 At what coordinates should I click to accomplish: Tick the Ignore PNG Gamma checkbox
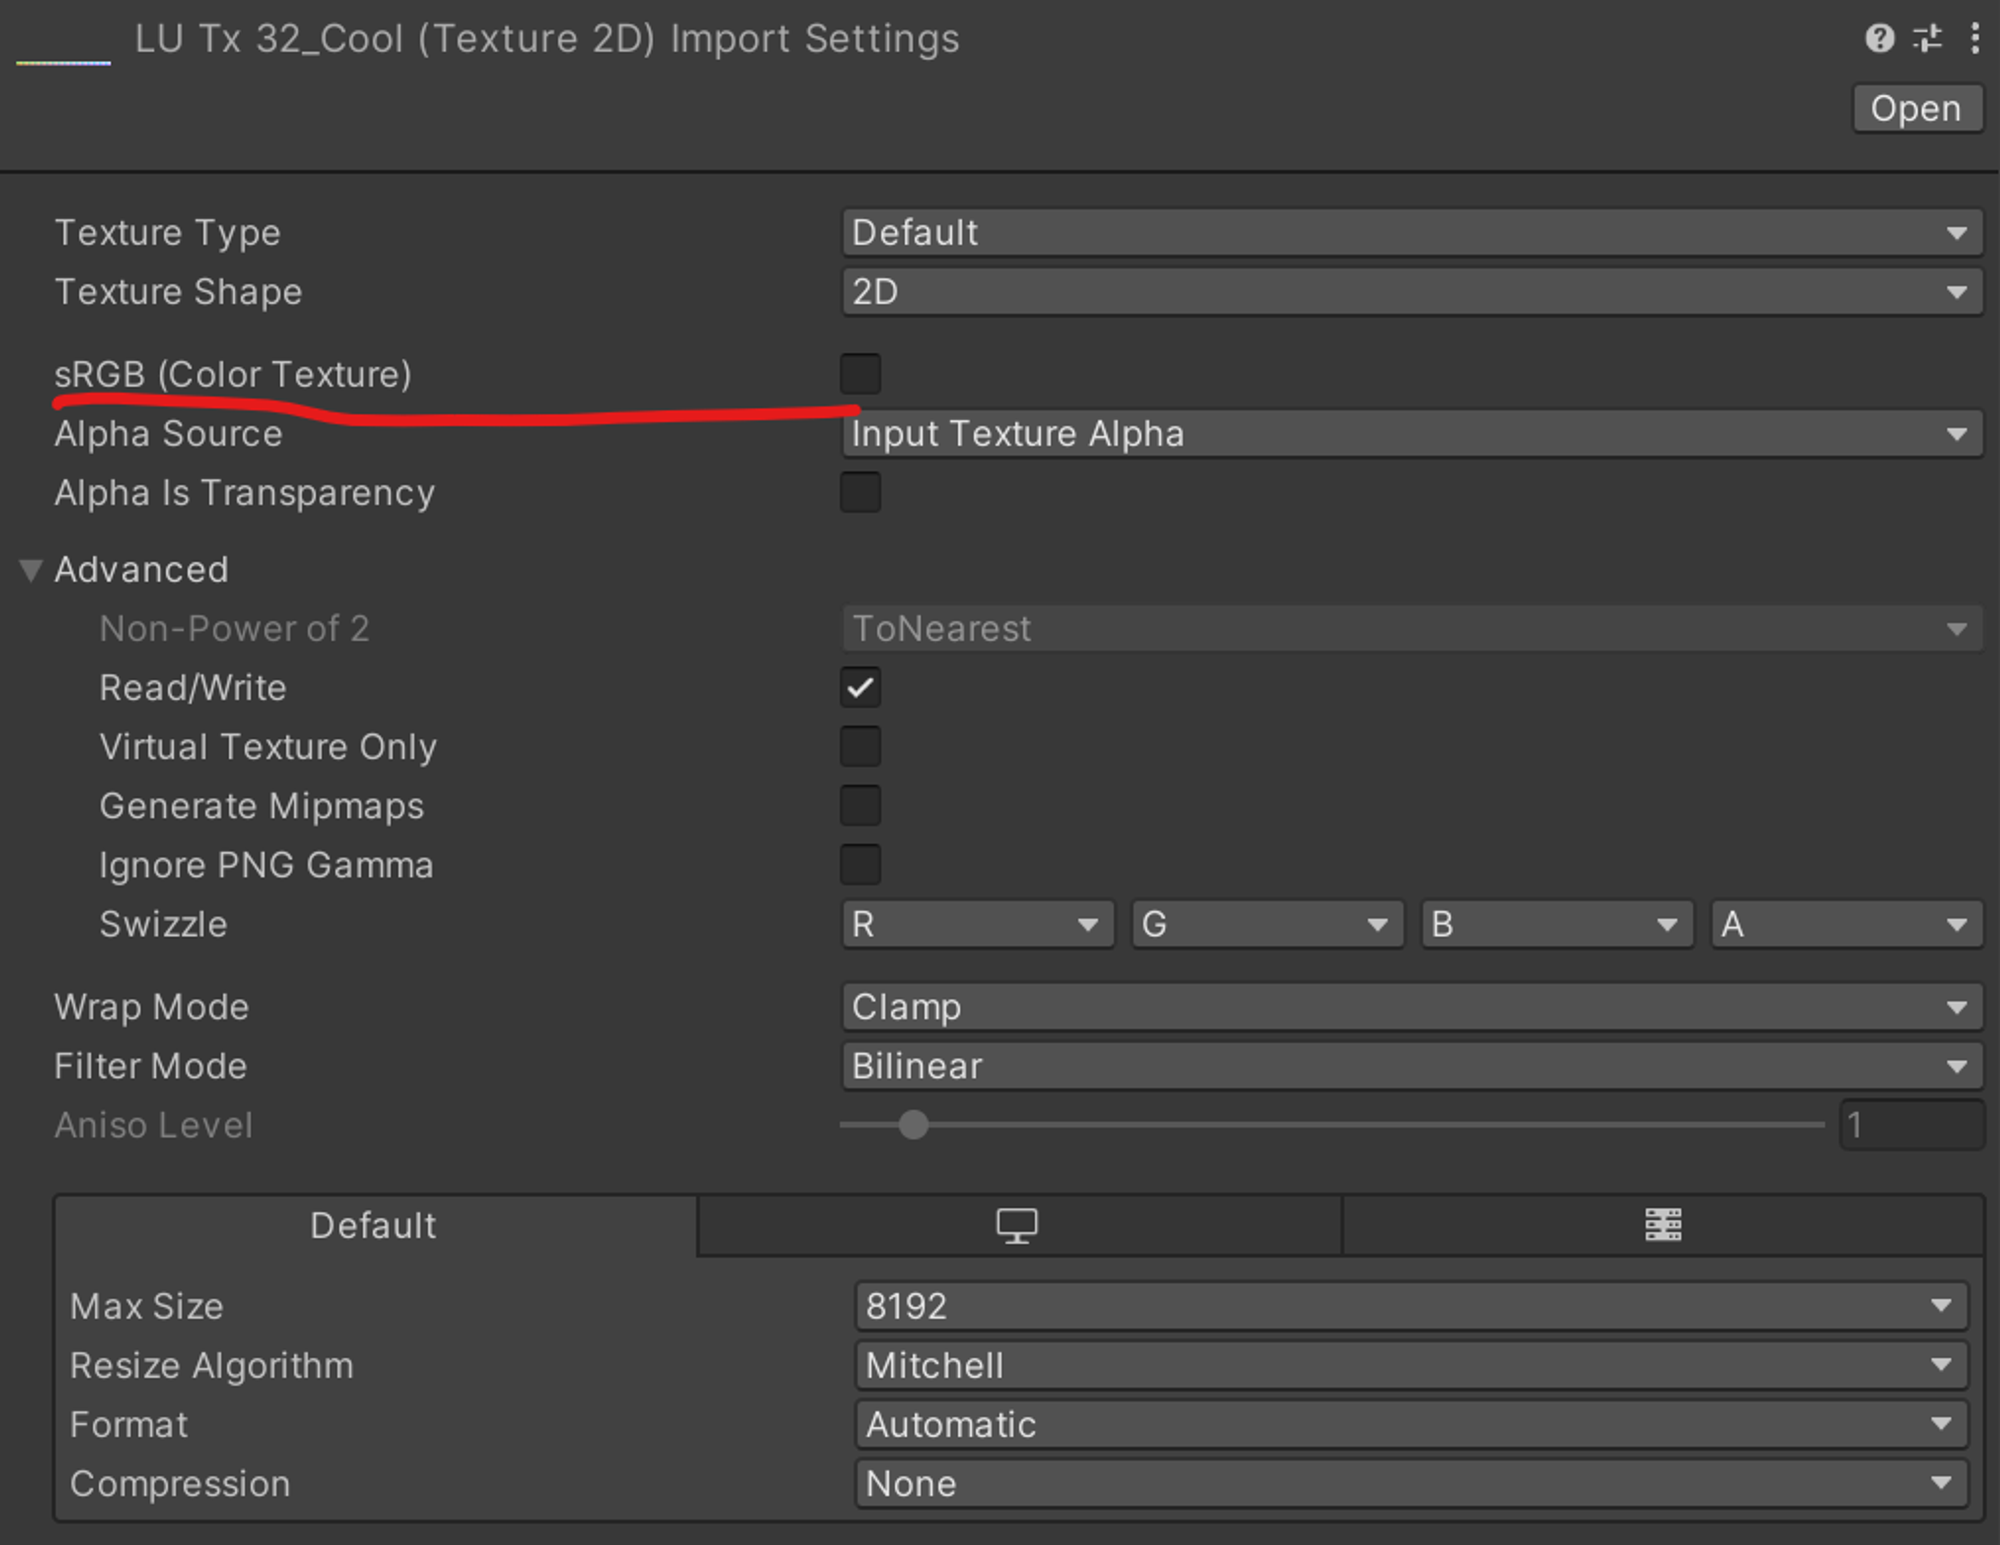pos(860,865)
